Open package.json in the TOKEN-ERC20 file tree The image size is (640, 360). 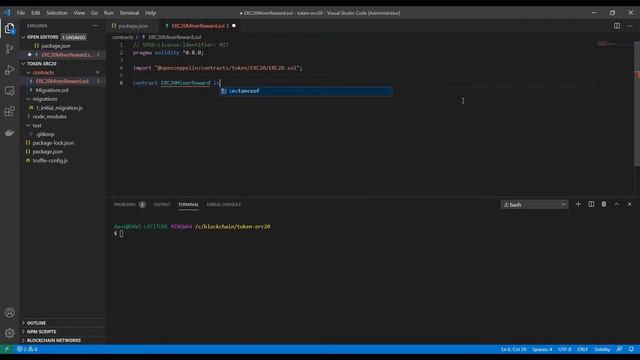pos(47,152)
